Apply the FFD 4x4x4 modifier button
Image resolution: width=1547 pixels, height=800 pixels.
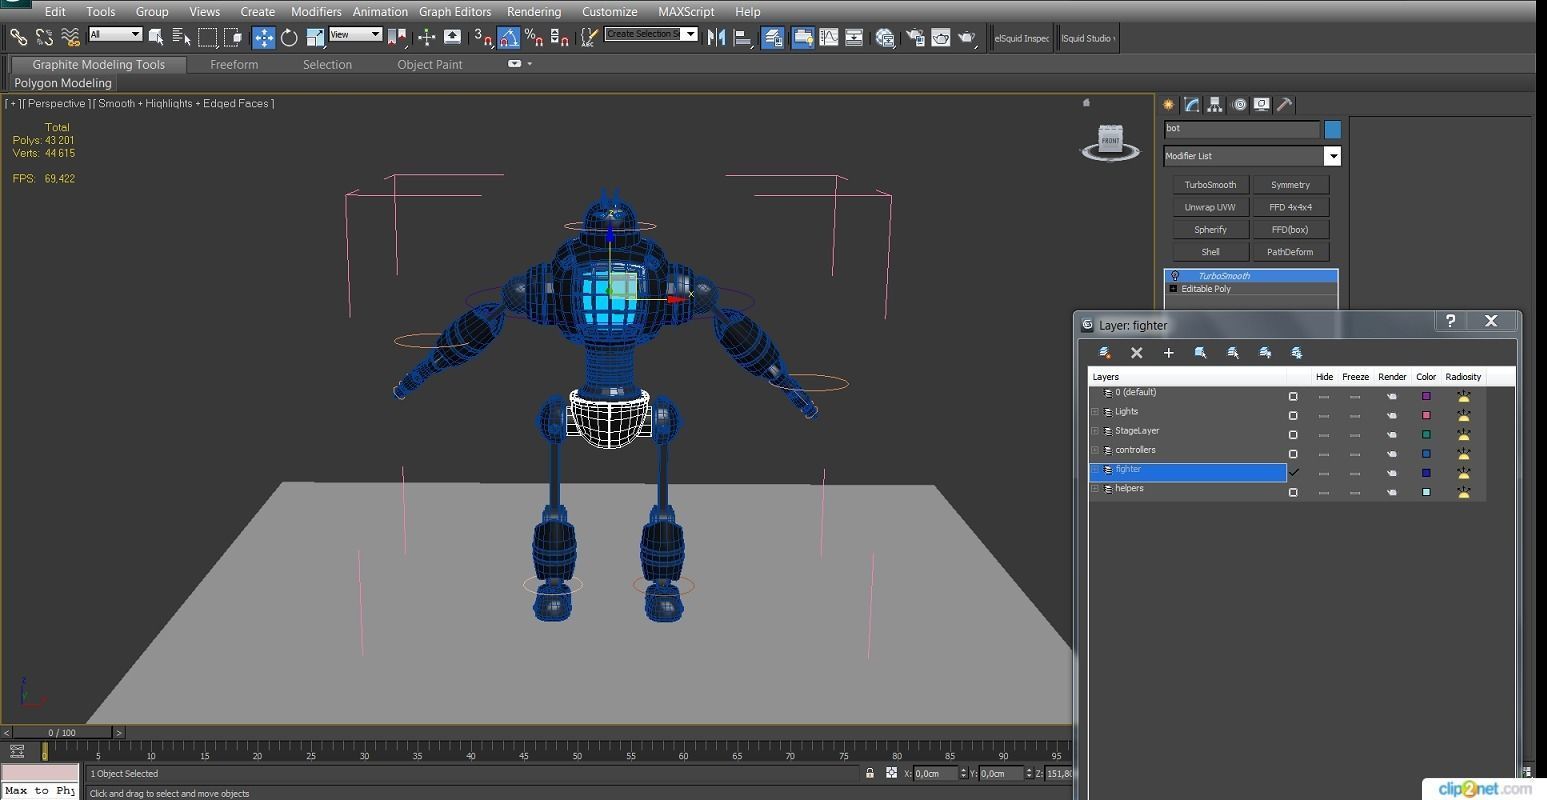(x=1290, y=207)
